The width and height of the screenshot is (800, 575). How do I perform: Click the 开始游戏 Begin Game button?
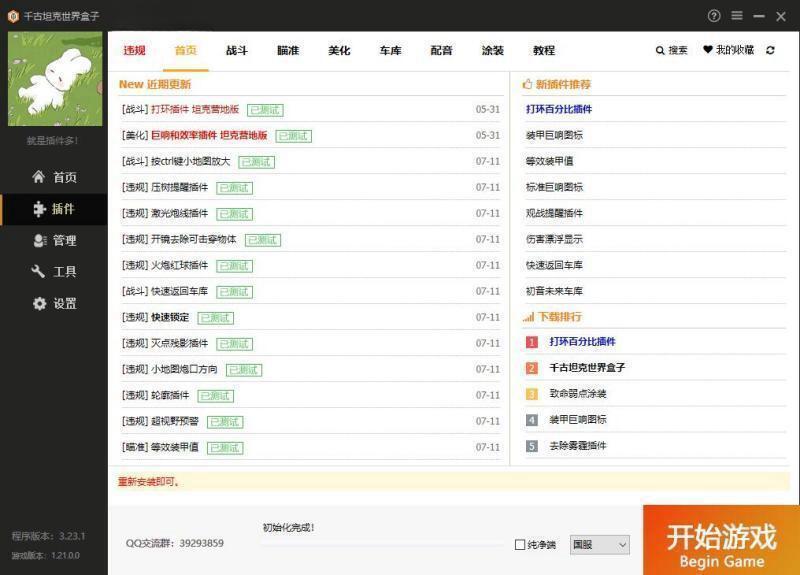[721, 540]
